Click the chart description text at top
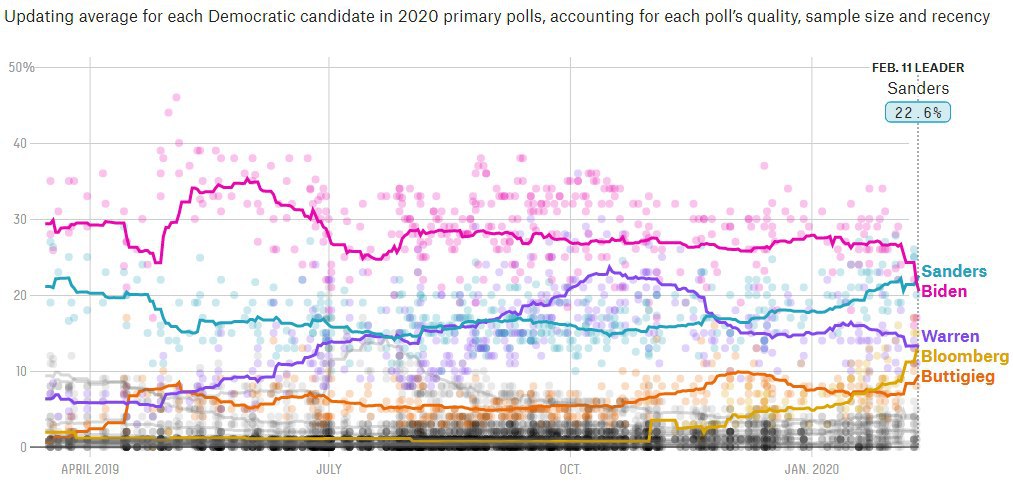The height and width of the screenshot is (482, 1013). (x=496, y=17)
